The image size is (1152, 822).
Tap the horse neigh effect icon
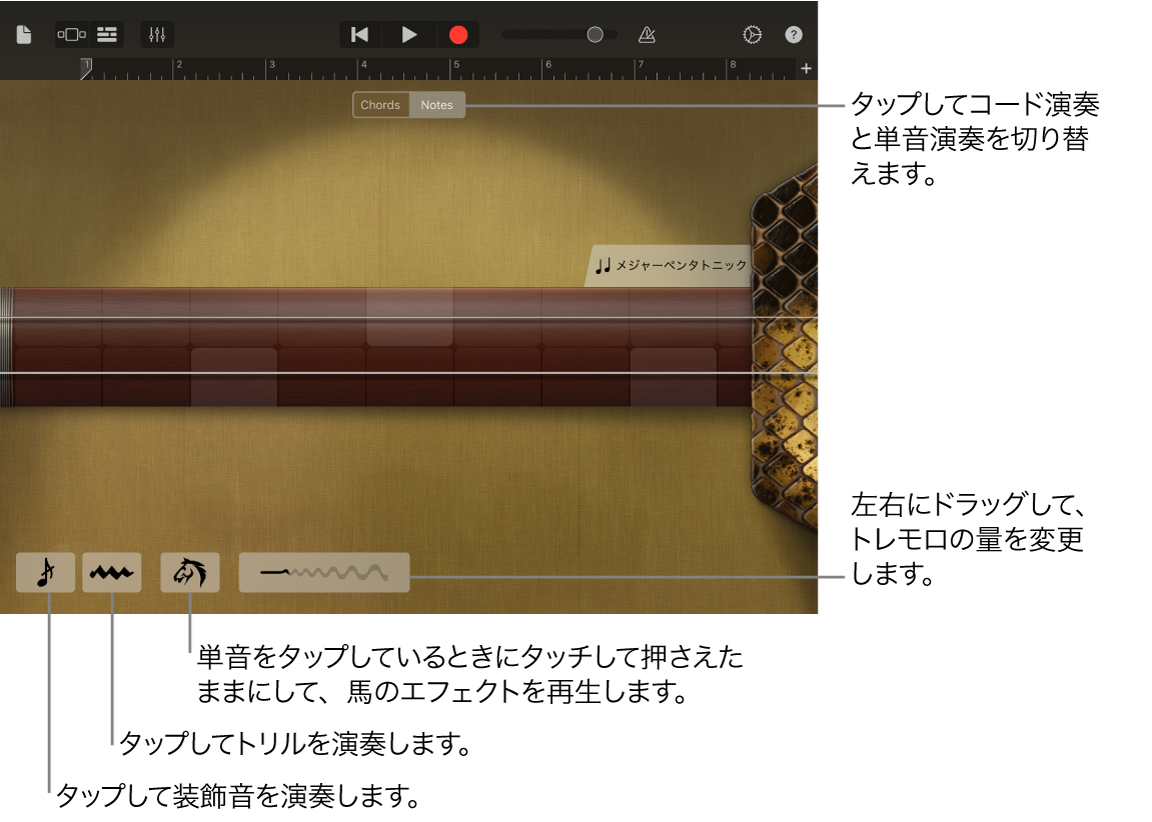189,572
